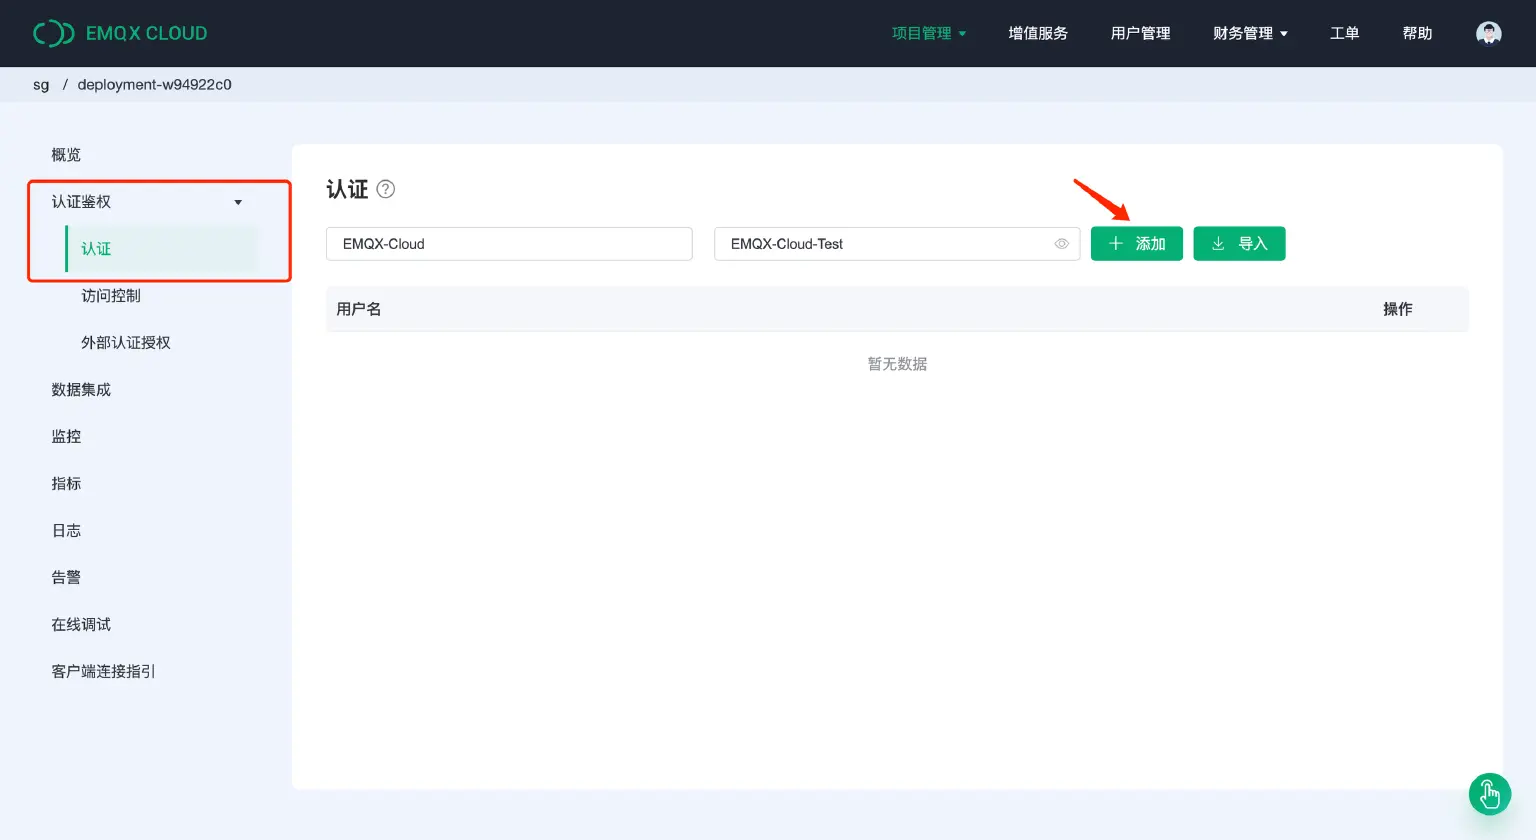This screenshot has width=1536, height=840.
Task: Open the 用户管理 menu item
Action: pyautogui.click(x=1140, y=33)
